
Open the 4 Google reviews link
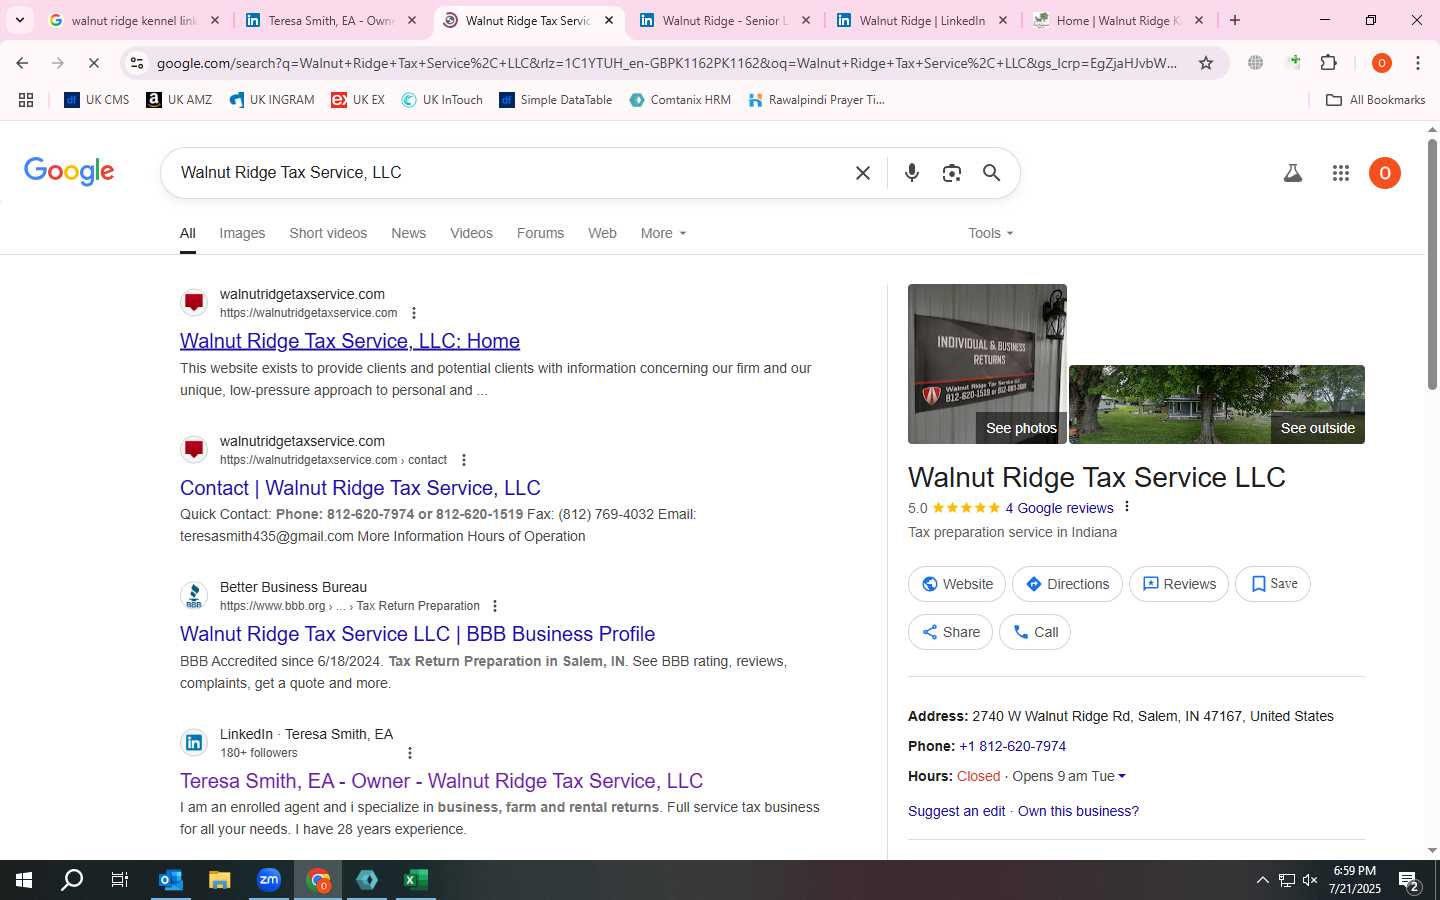click(1059, 508)
